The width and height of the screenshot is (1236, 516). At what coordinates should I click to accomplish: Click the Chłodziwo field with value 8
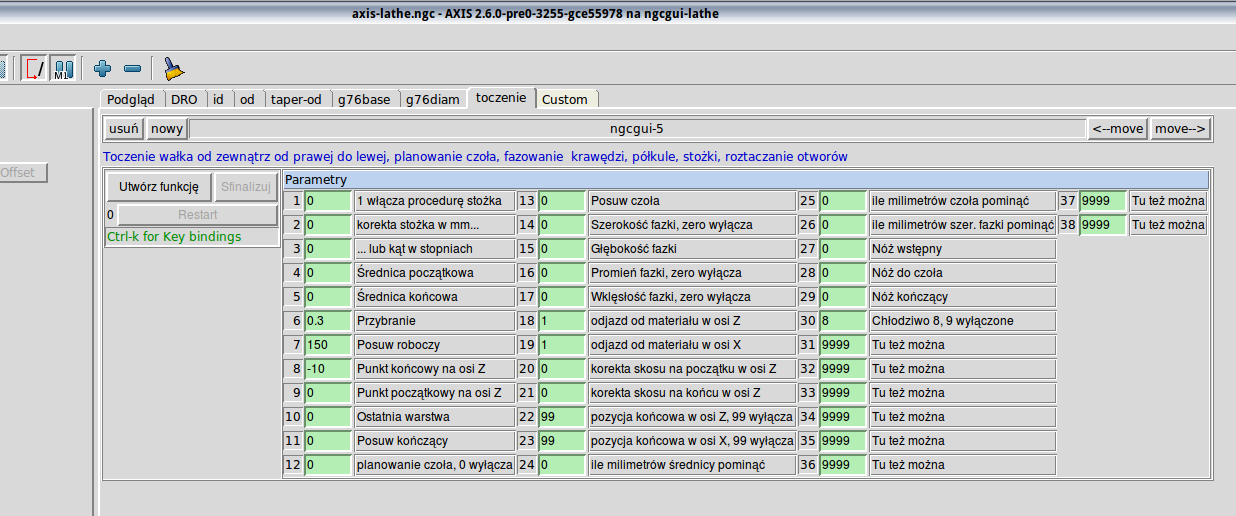pyautogui.click(x=843, y=321)
